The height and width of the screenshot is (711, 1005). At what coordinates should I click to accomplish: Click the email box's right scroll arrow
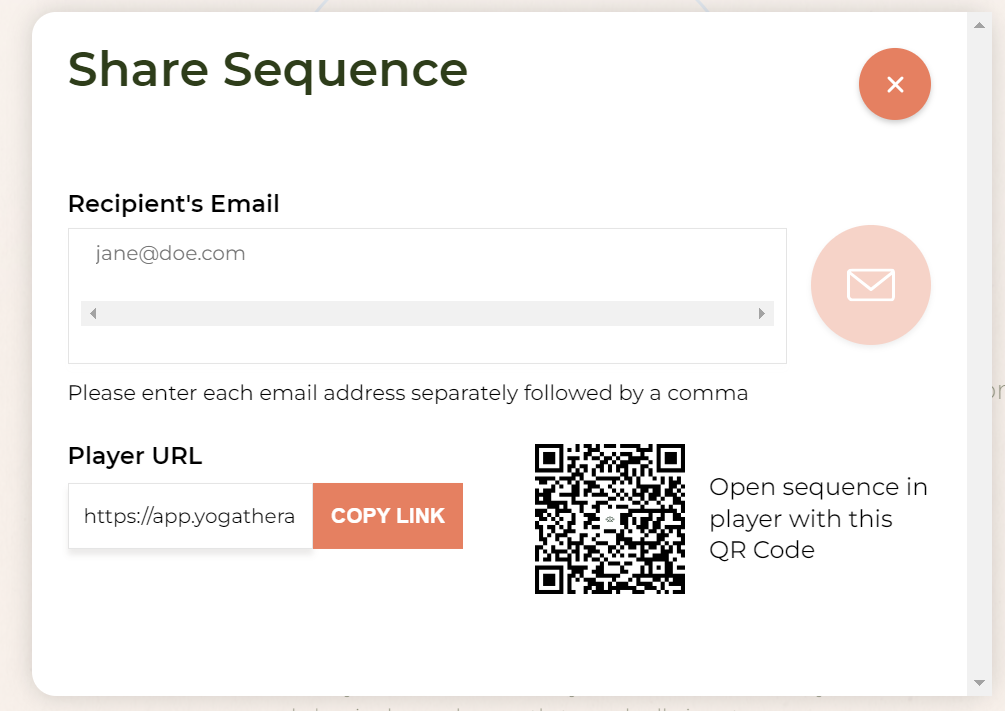[761, 314]
